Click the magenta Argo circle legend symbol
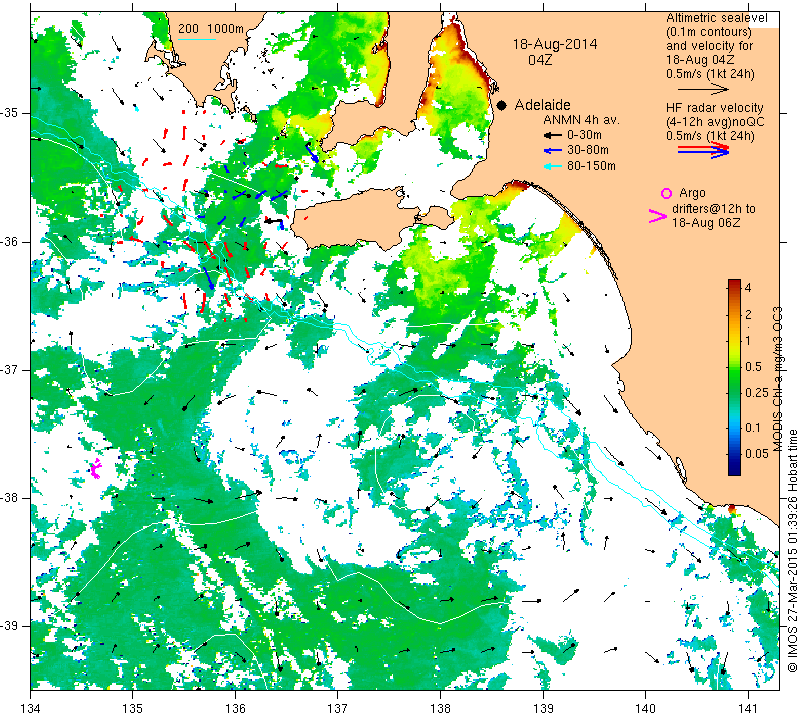The width and height of the screenshot is (800, 720). [666, 193]
